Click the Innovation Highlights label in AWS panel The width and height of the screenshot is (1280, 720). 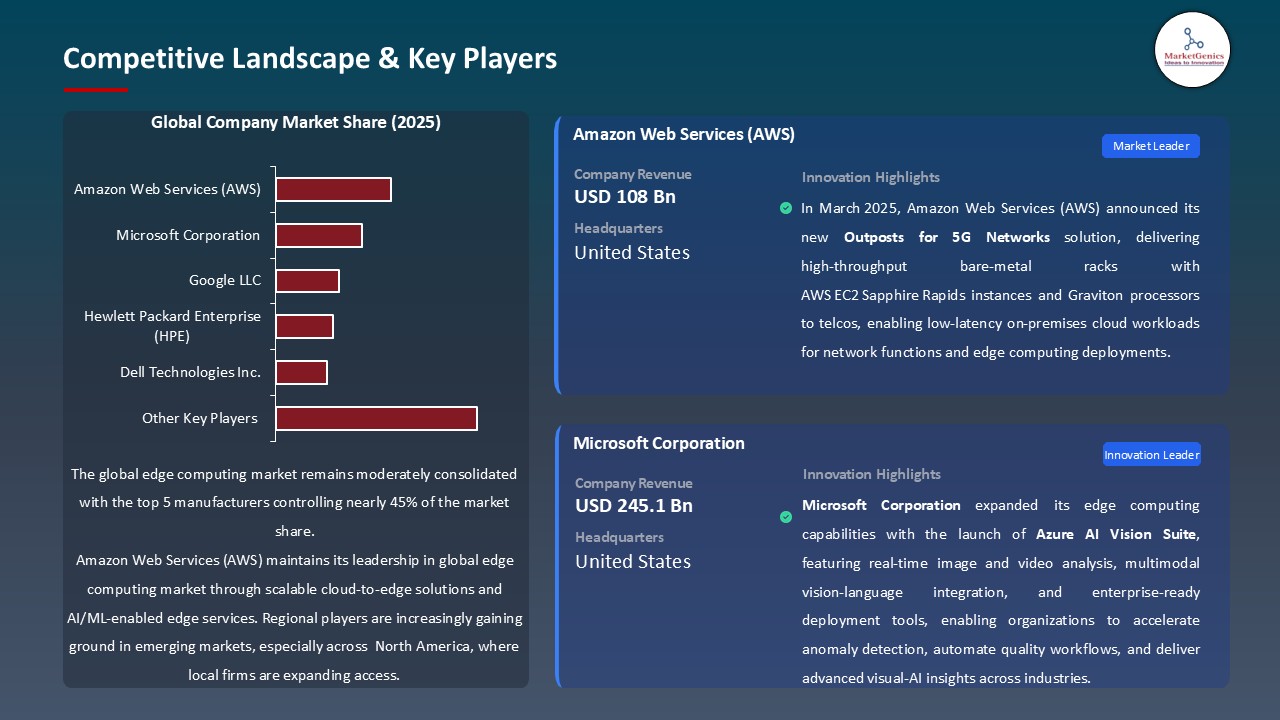[870, 177]
